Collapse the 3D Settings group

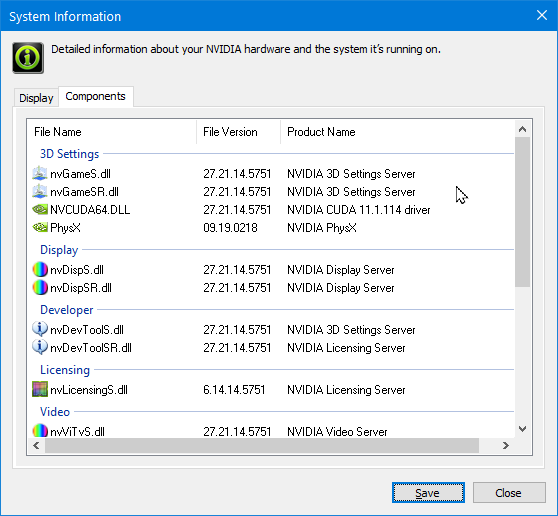point(69,154)
